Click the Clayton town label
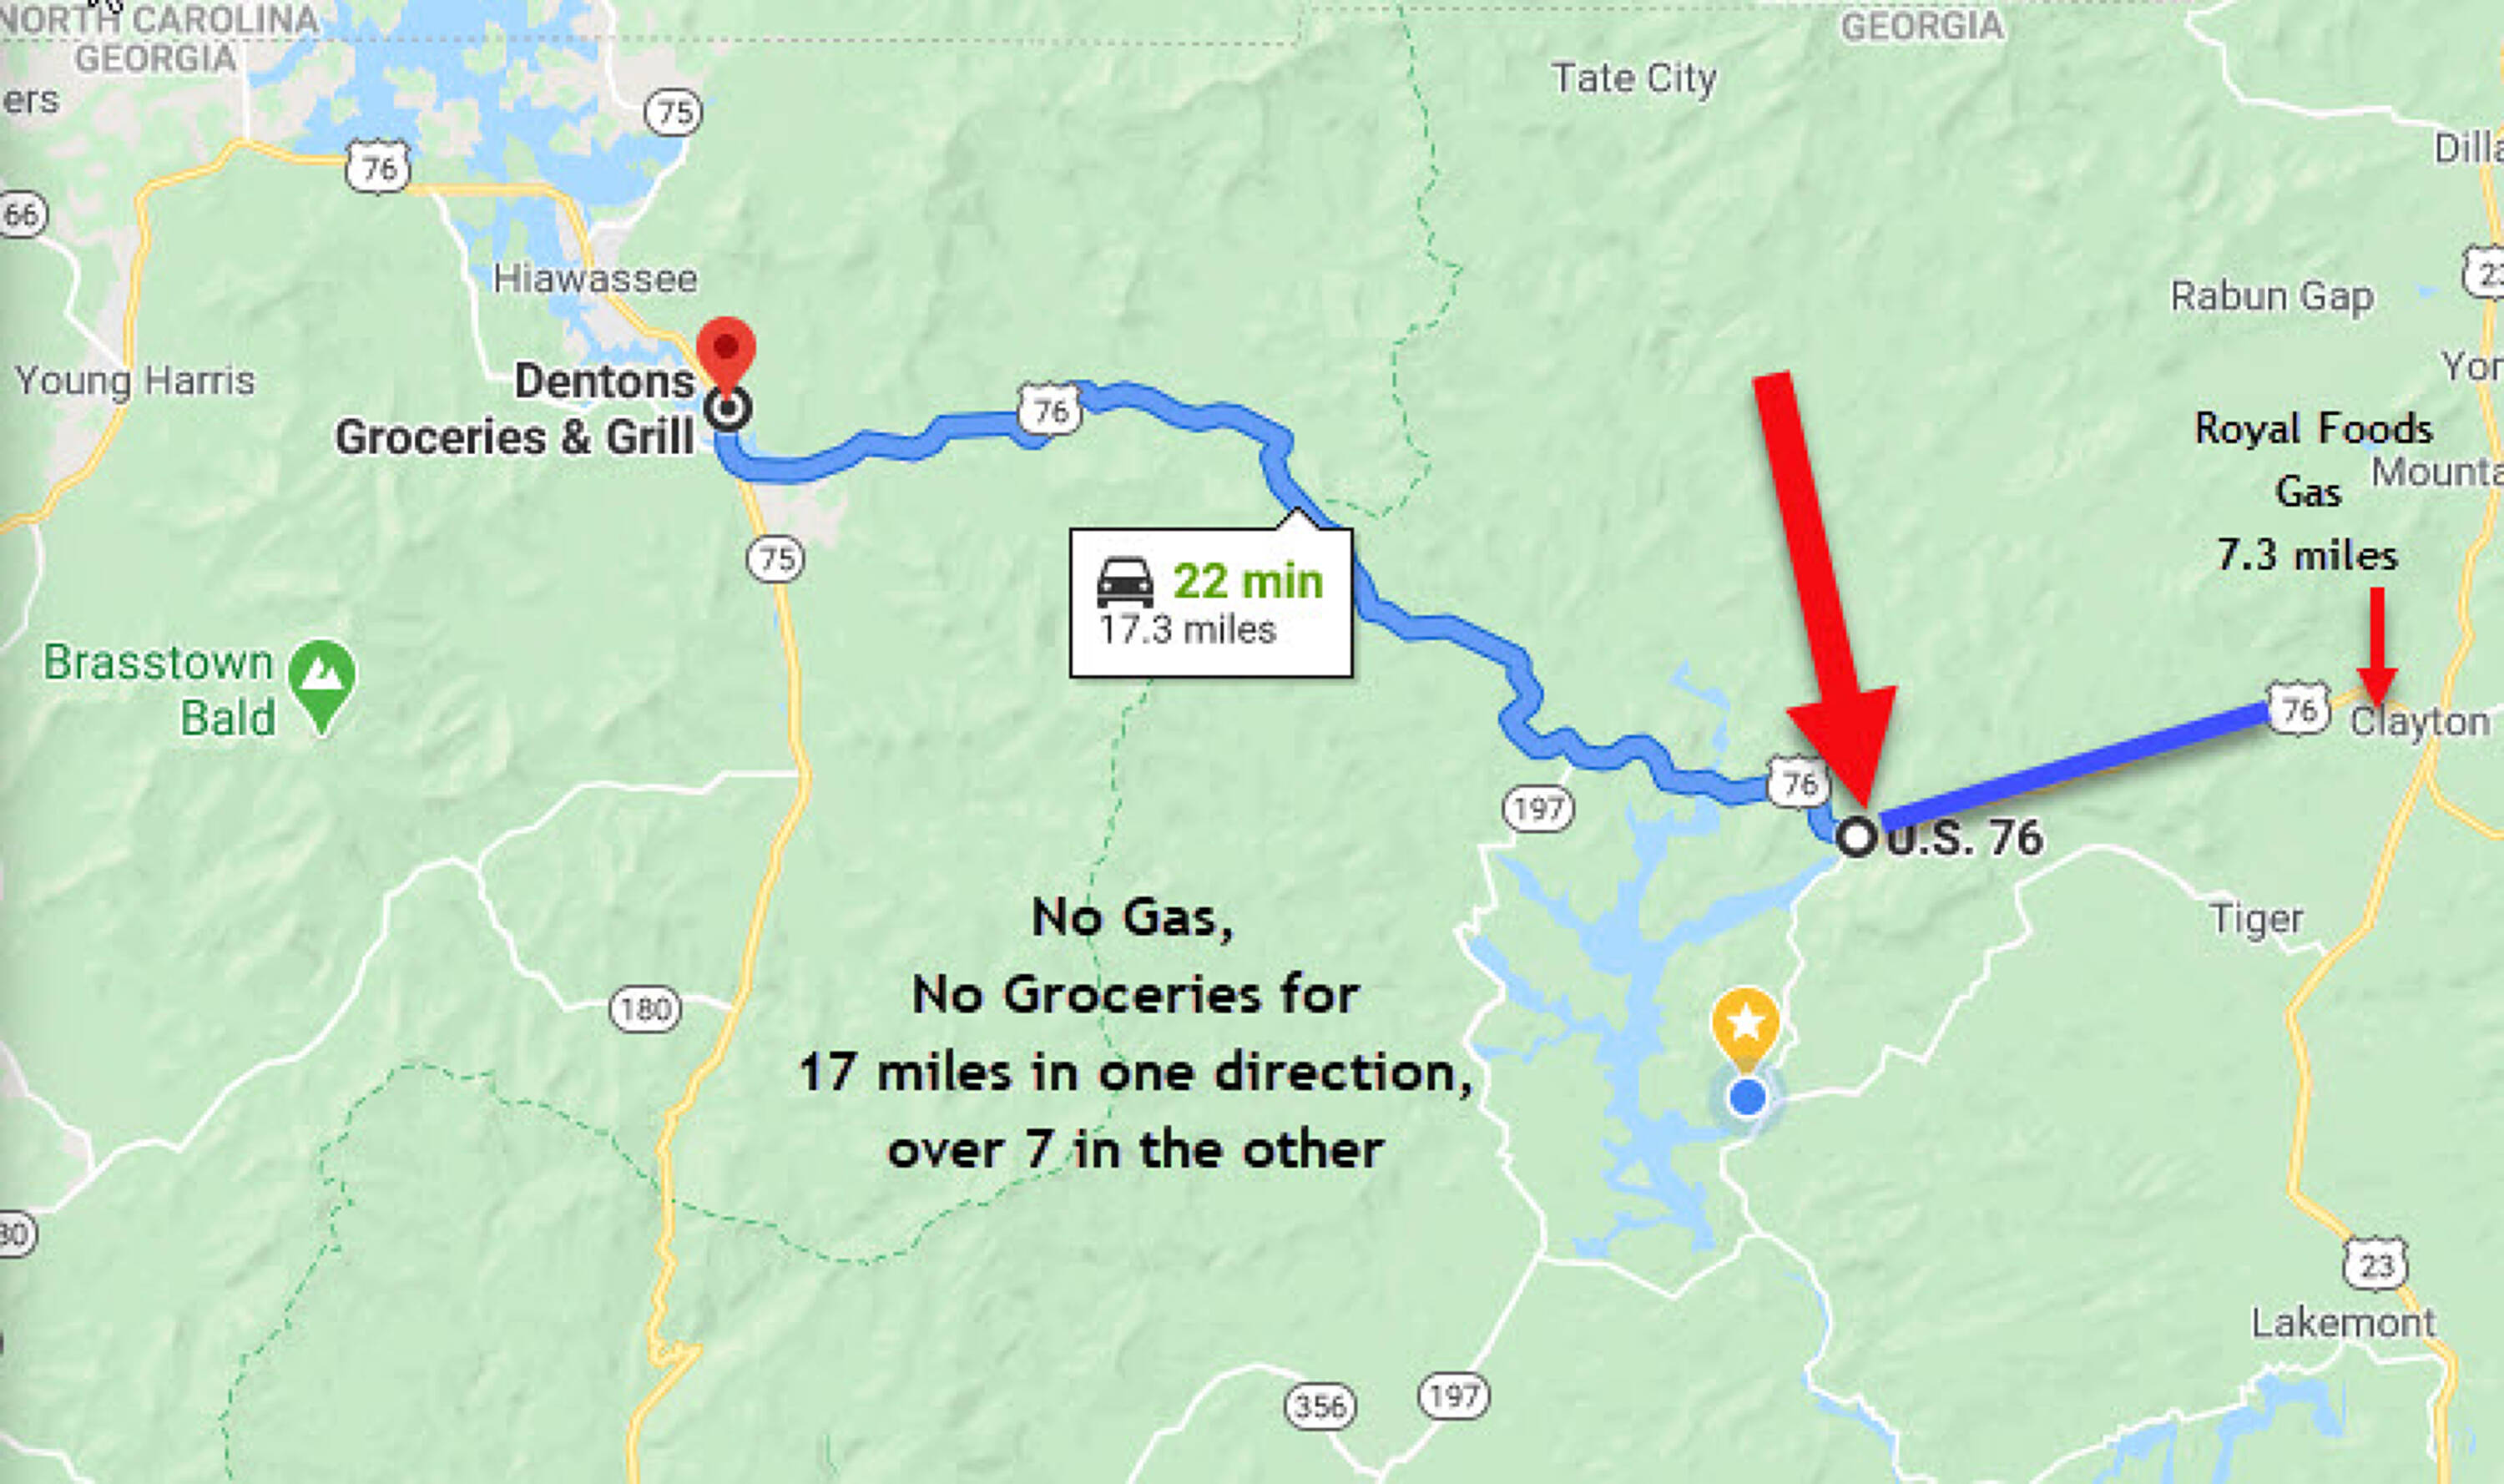The height and width of the screenshot is (1484, 2504). [2419, 721]
